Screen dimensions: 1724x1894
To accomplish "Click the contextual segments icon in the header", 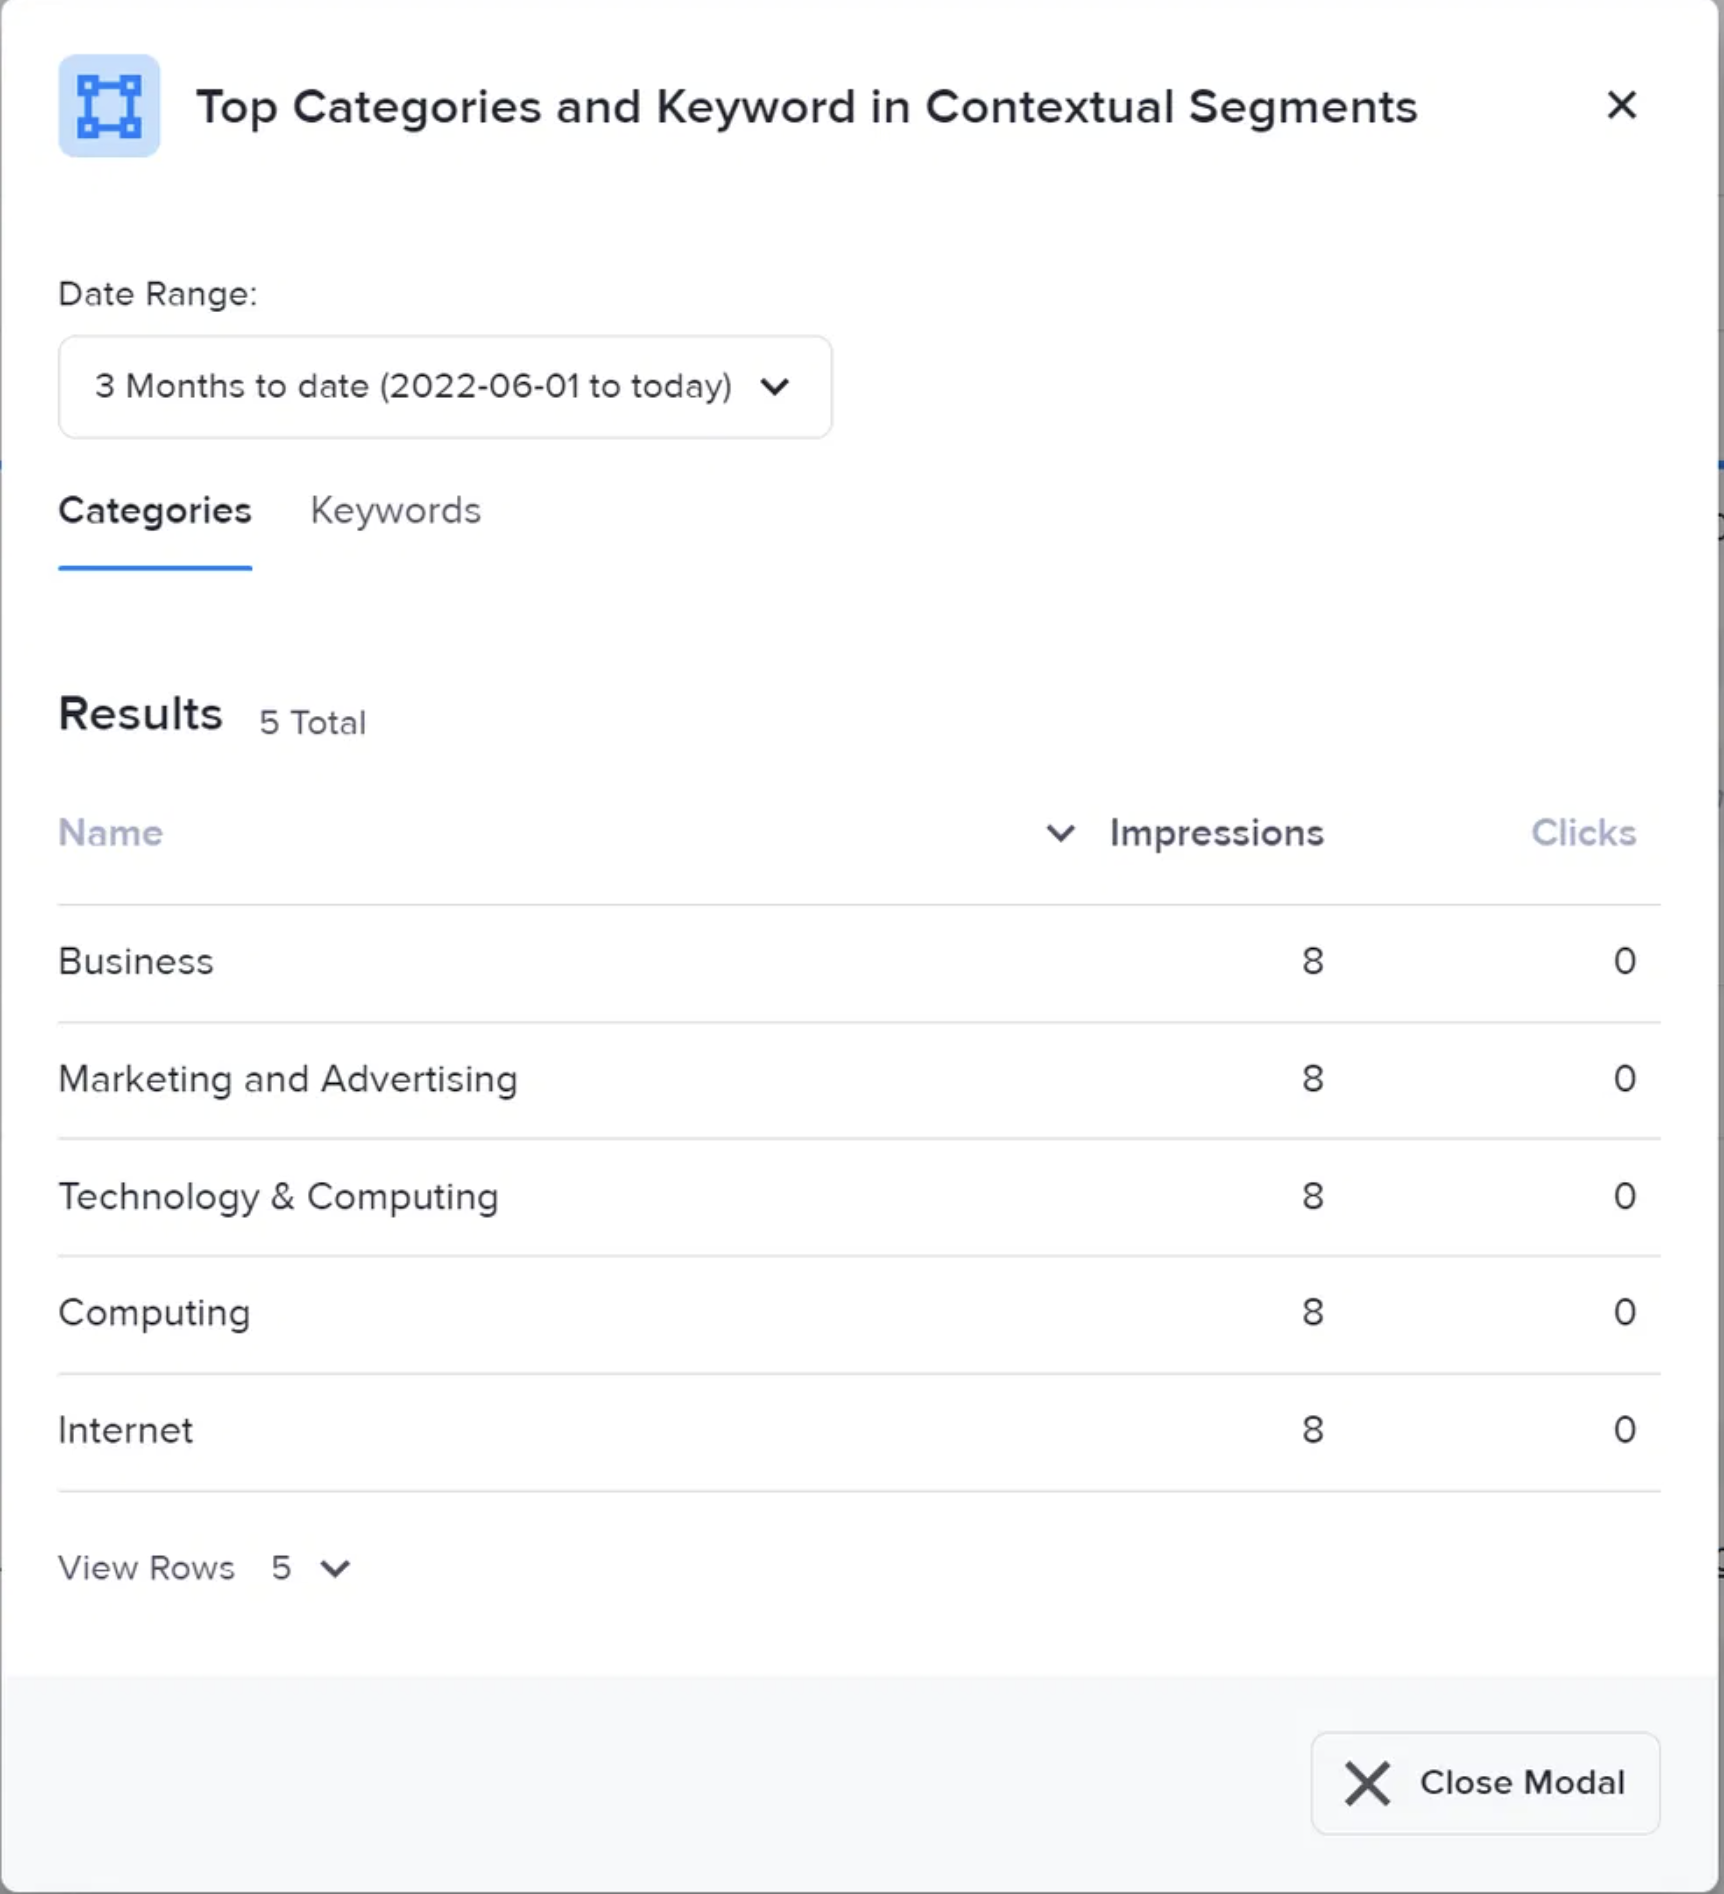I will coord(109,106).
